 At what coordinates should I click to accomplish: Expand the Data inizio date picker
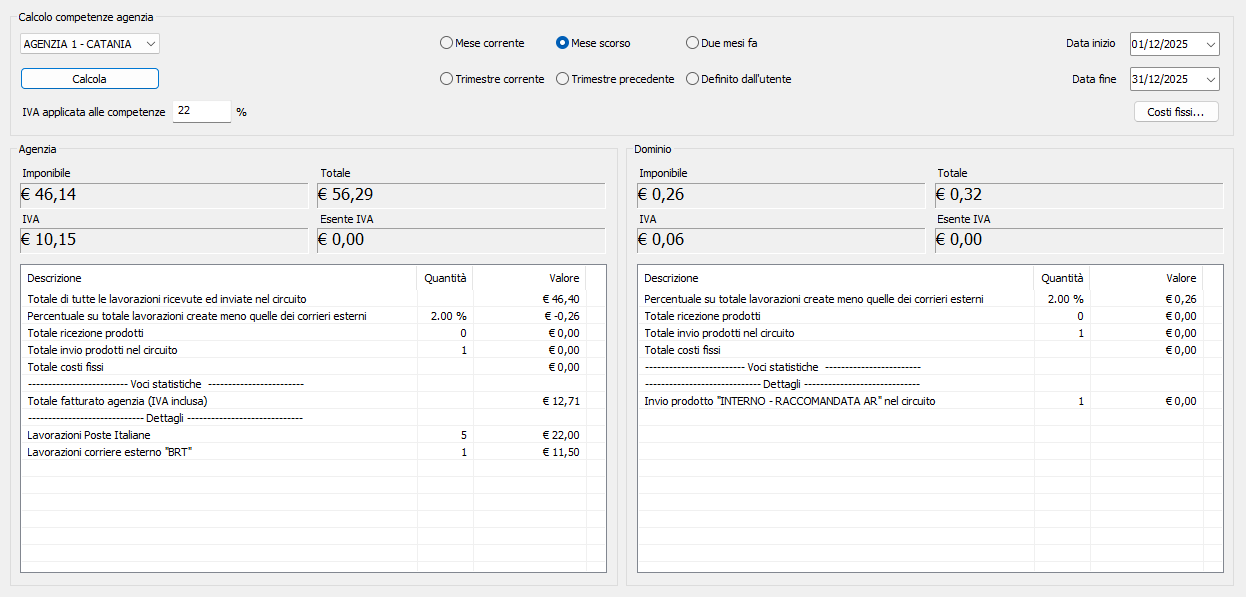coord(1212,44)
